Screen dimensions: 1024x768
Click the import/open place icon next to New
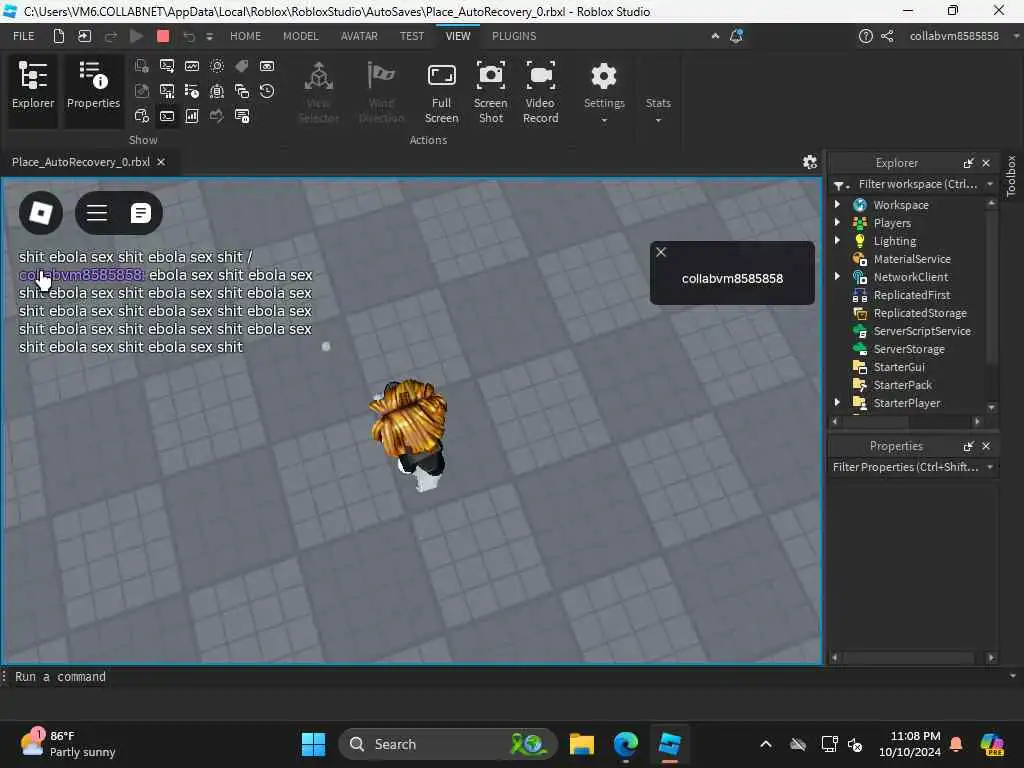coord(85,36)
